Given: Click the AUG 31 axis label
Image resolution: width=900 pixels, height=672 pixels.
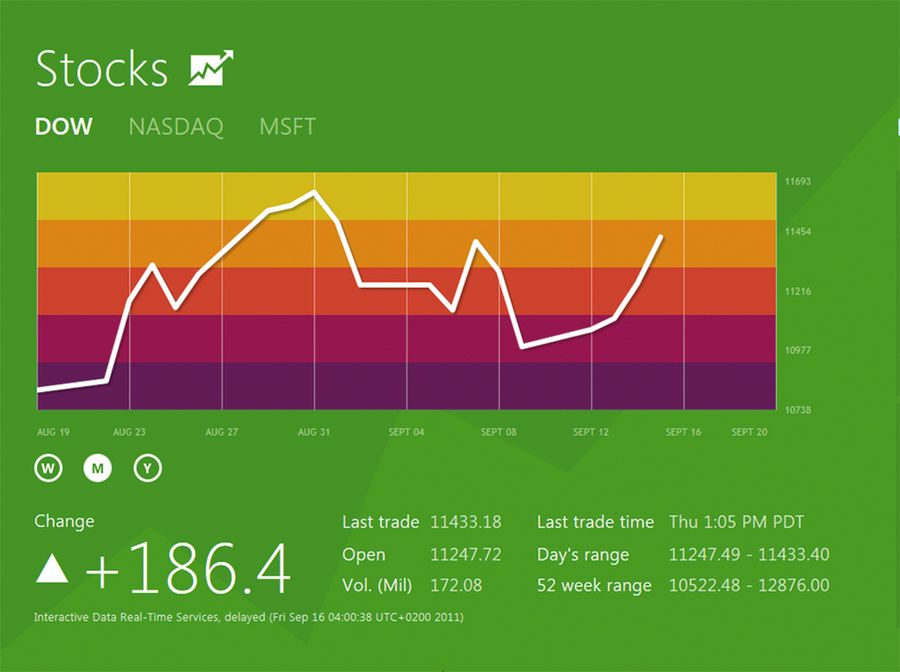Looking at the screenshot, I should coord(314,432).
